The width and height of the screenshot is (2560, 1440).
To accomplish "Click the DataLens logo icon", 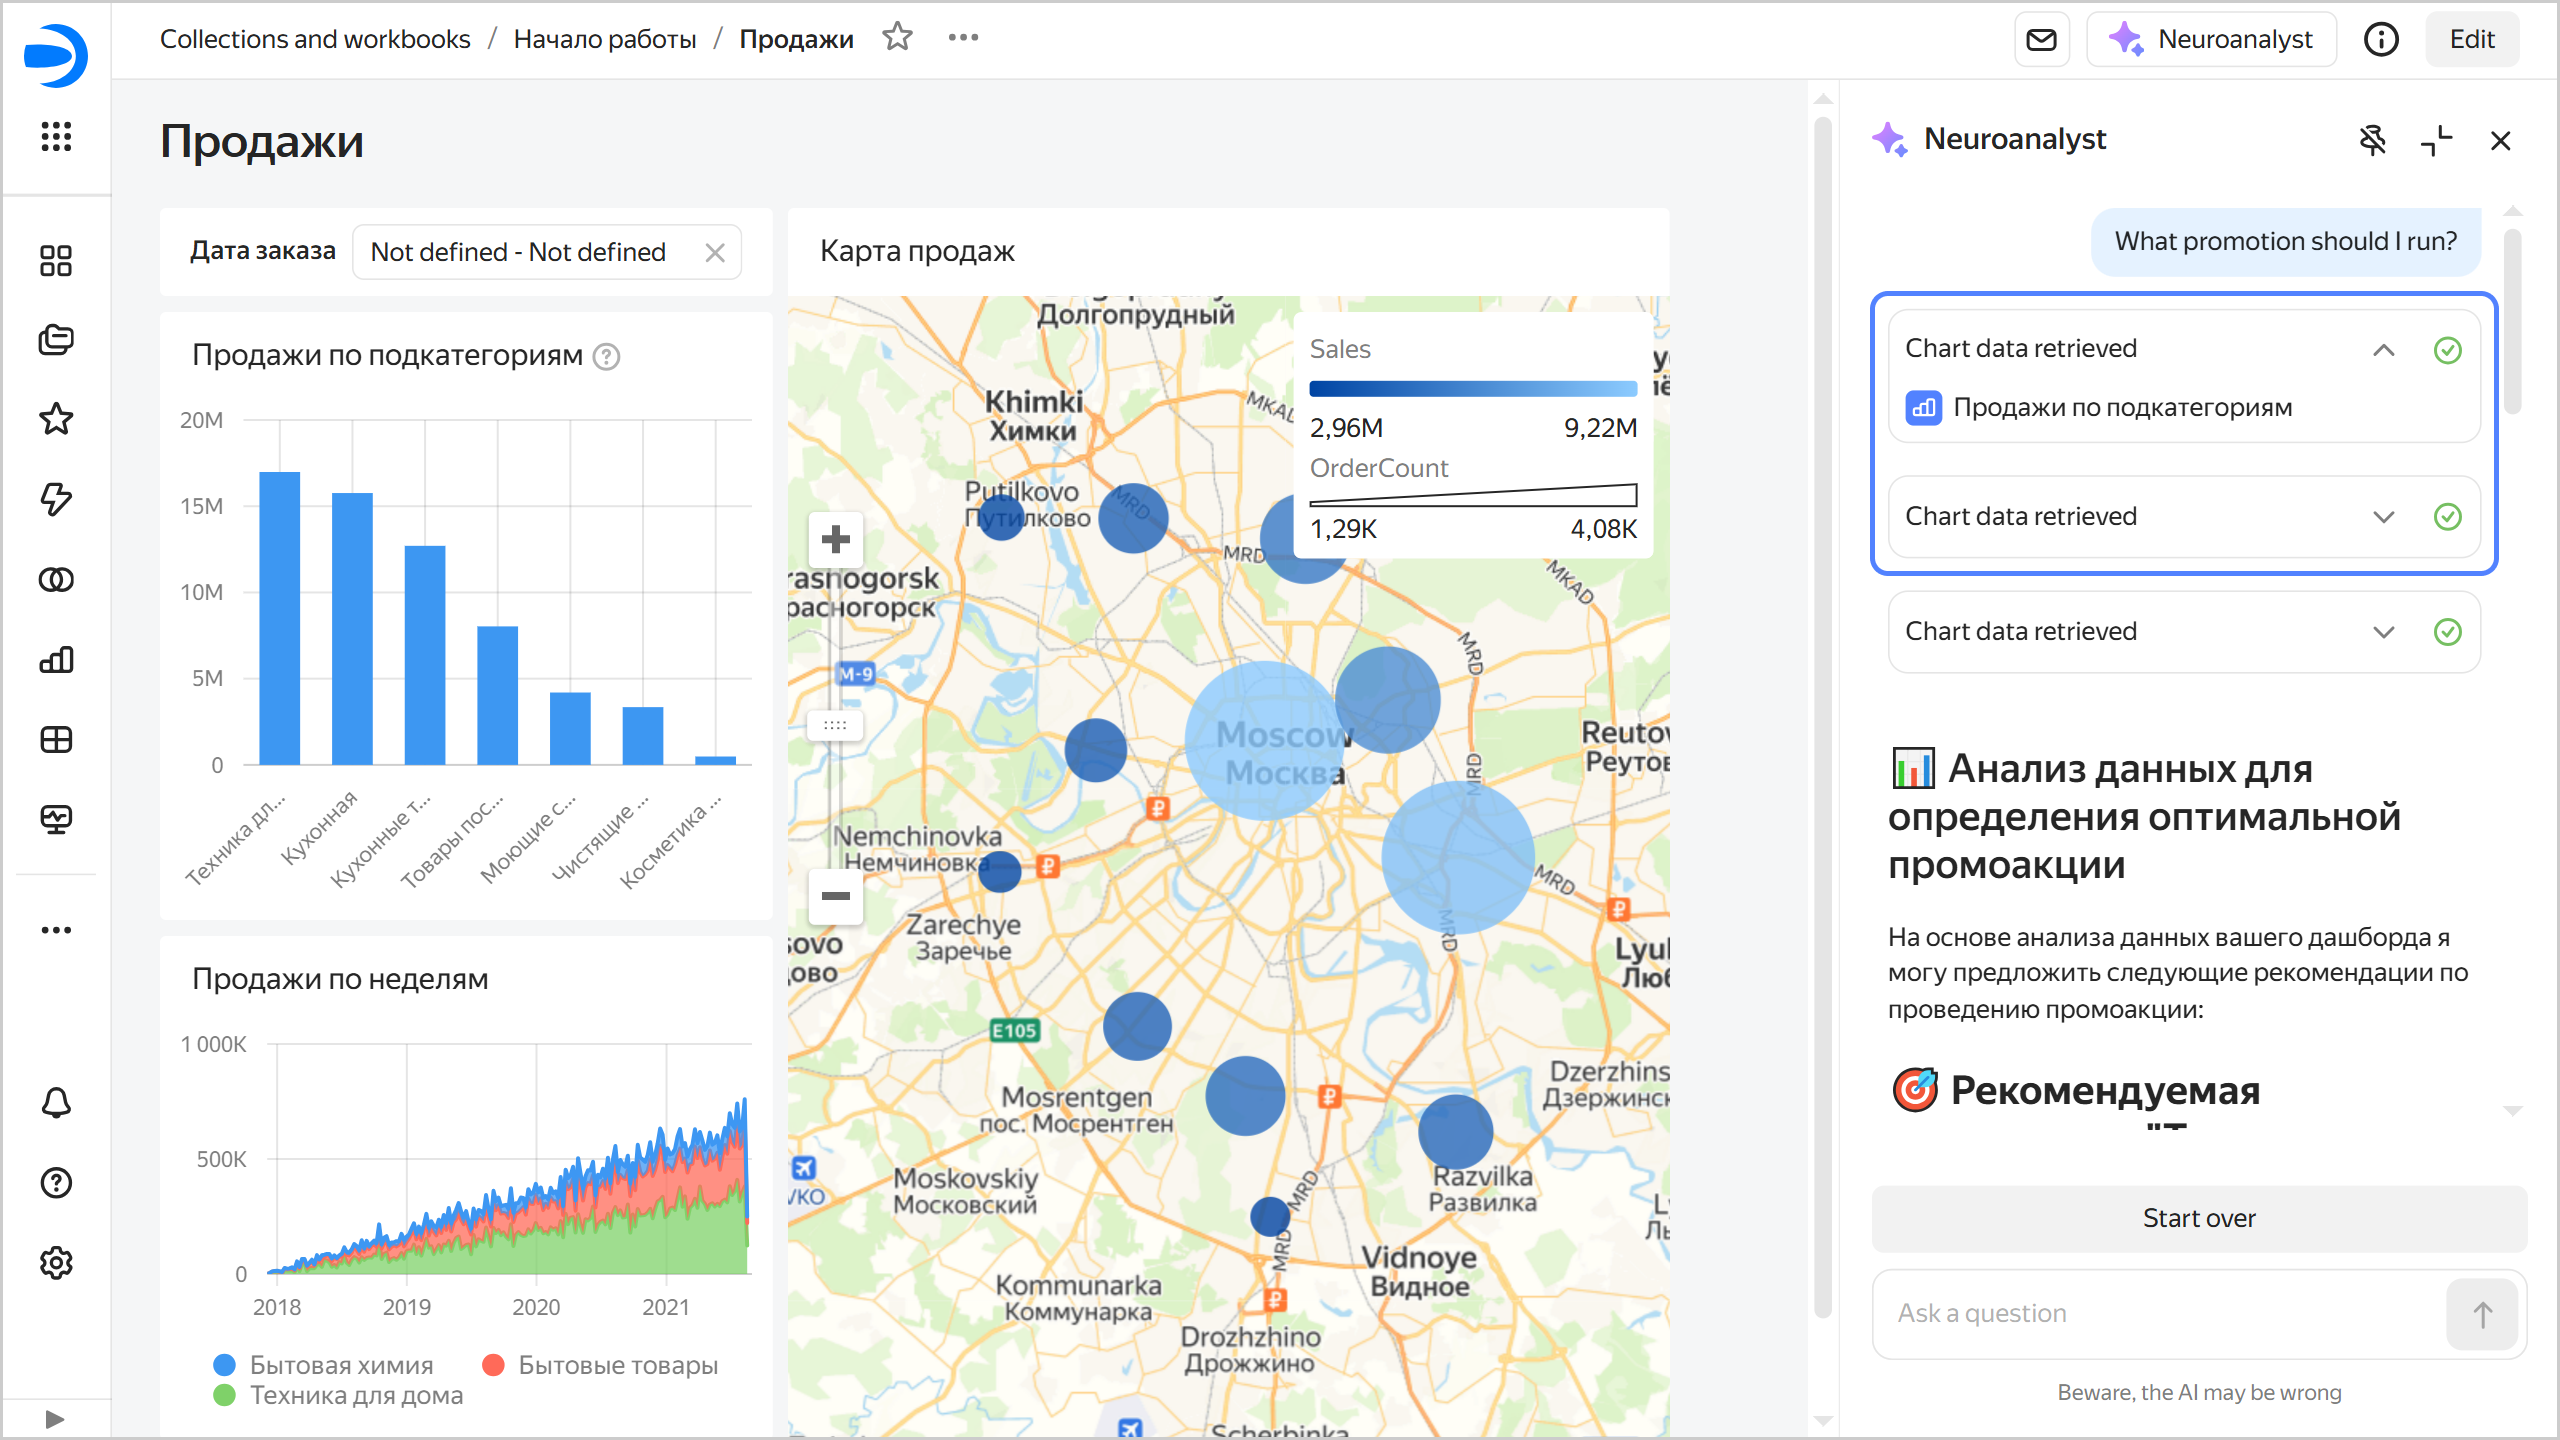I will 56,56.
